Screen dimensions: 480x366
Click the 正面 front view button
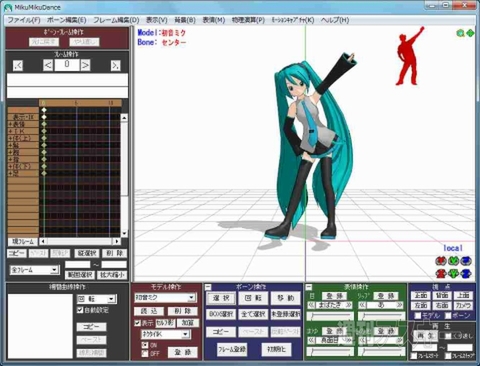coord(421,295)
